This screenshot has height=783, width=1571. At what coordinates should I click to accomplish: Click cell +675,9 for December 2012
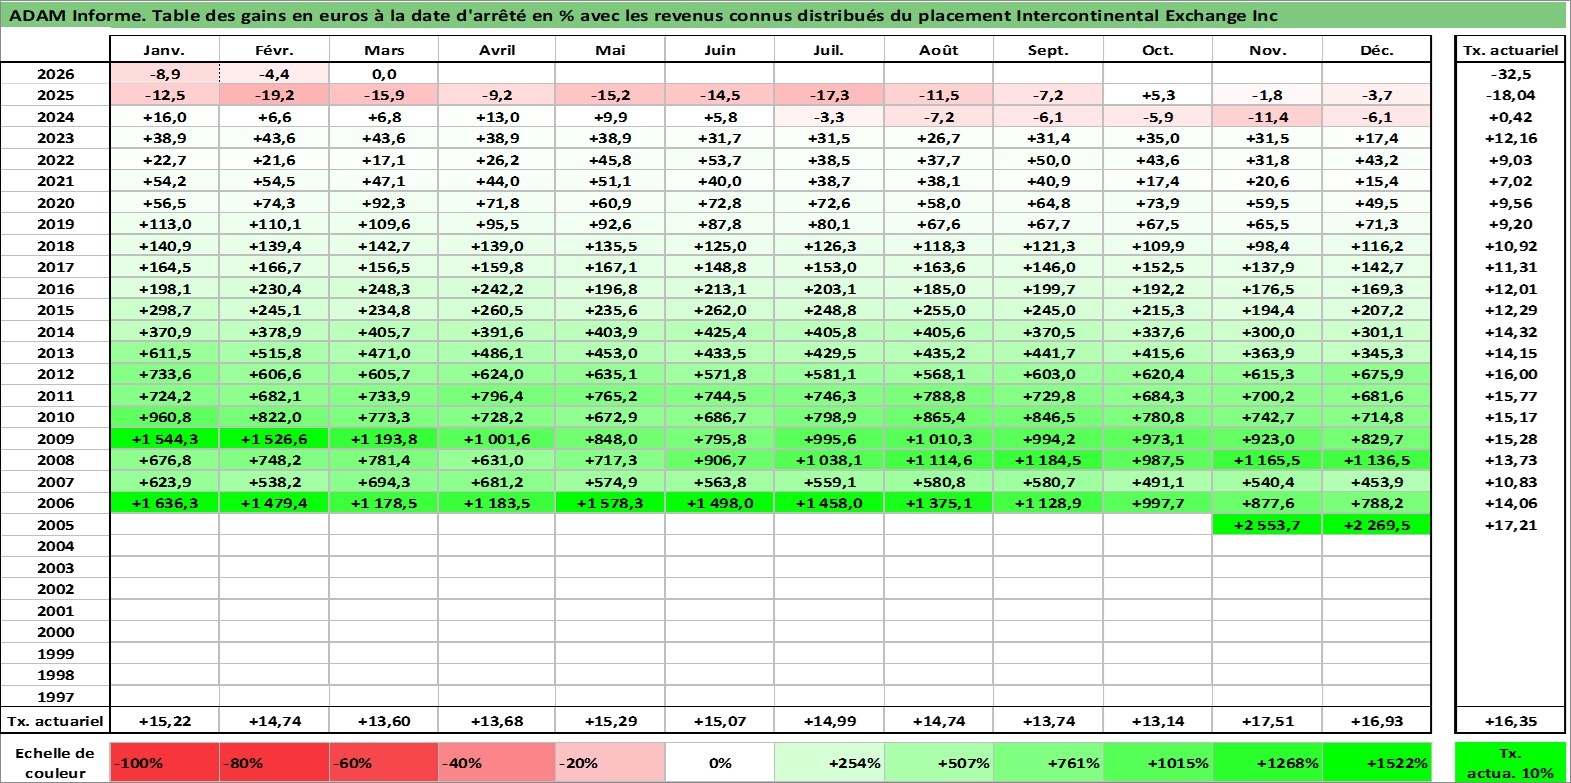(1377, 374)
